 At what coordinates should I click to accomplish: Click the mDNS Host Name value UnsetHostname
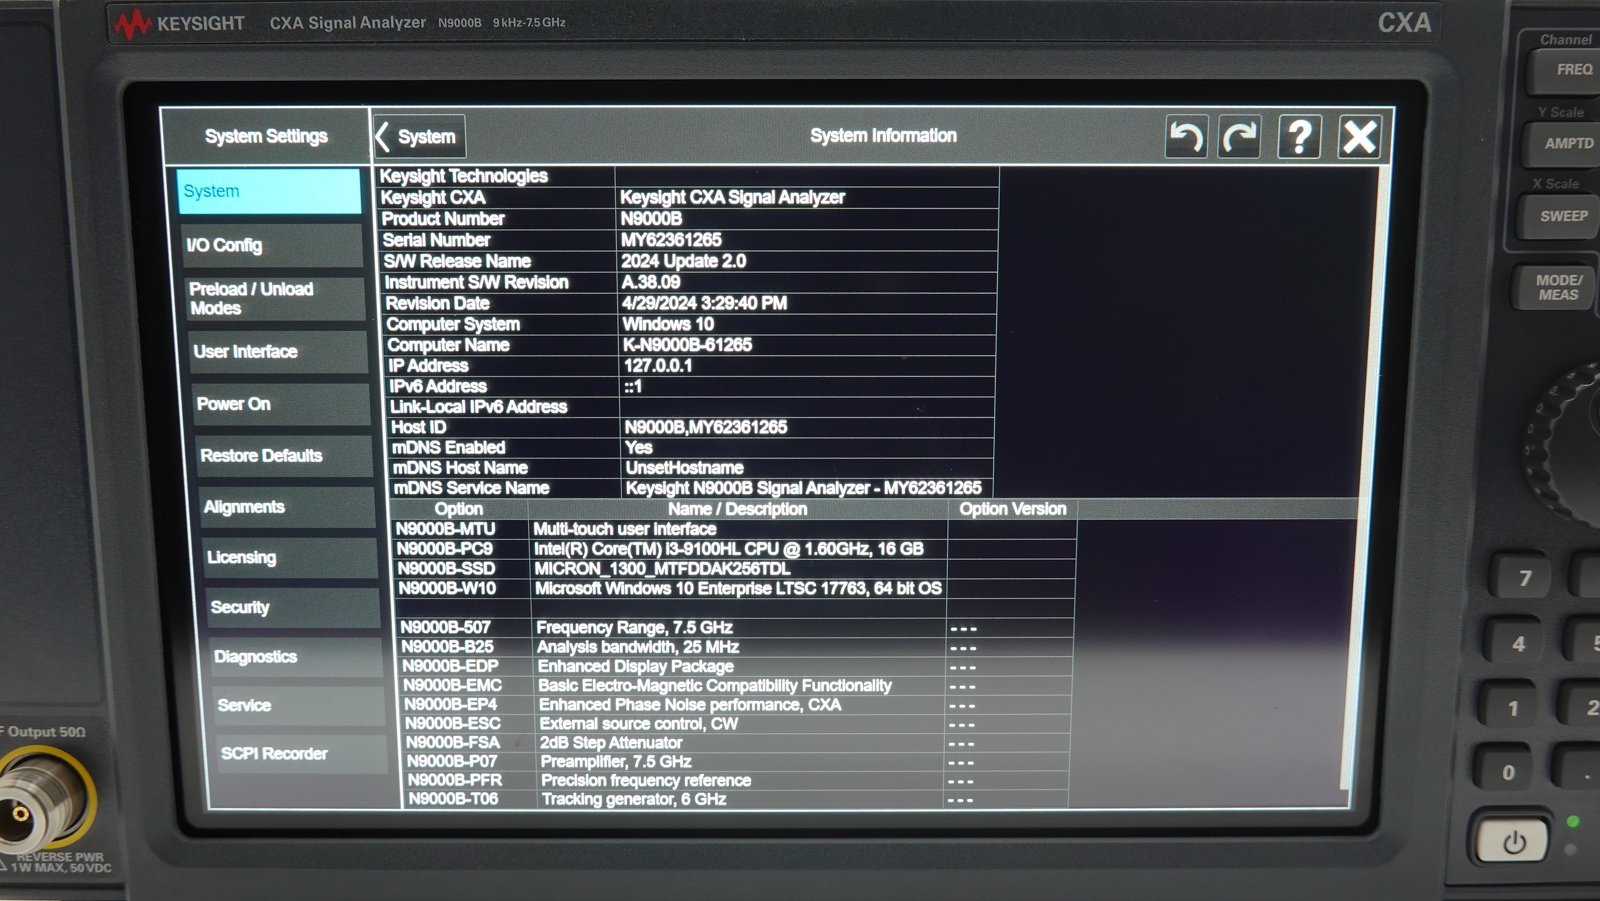685,468
